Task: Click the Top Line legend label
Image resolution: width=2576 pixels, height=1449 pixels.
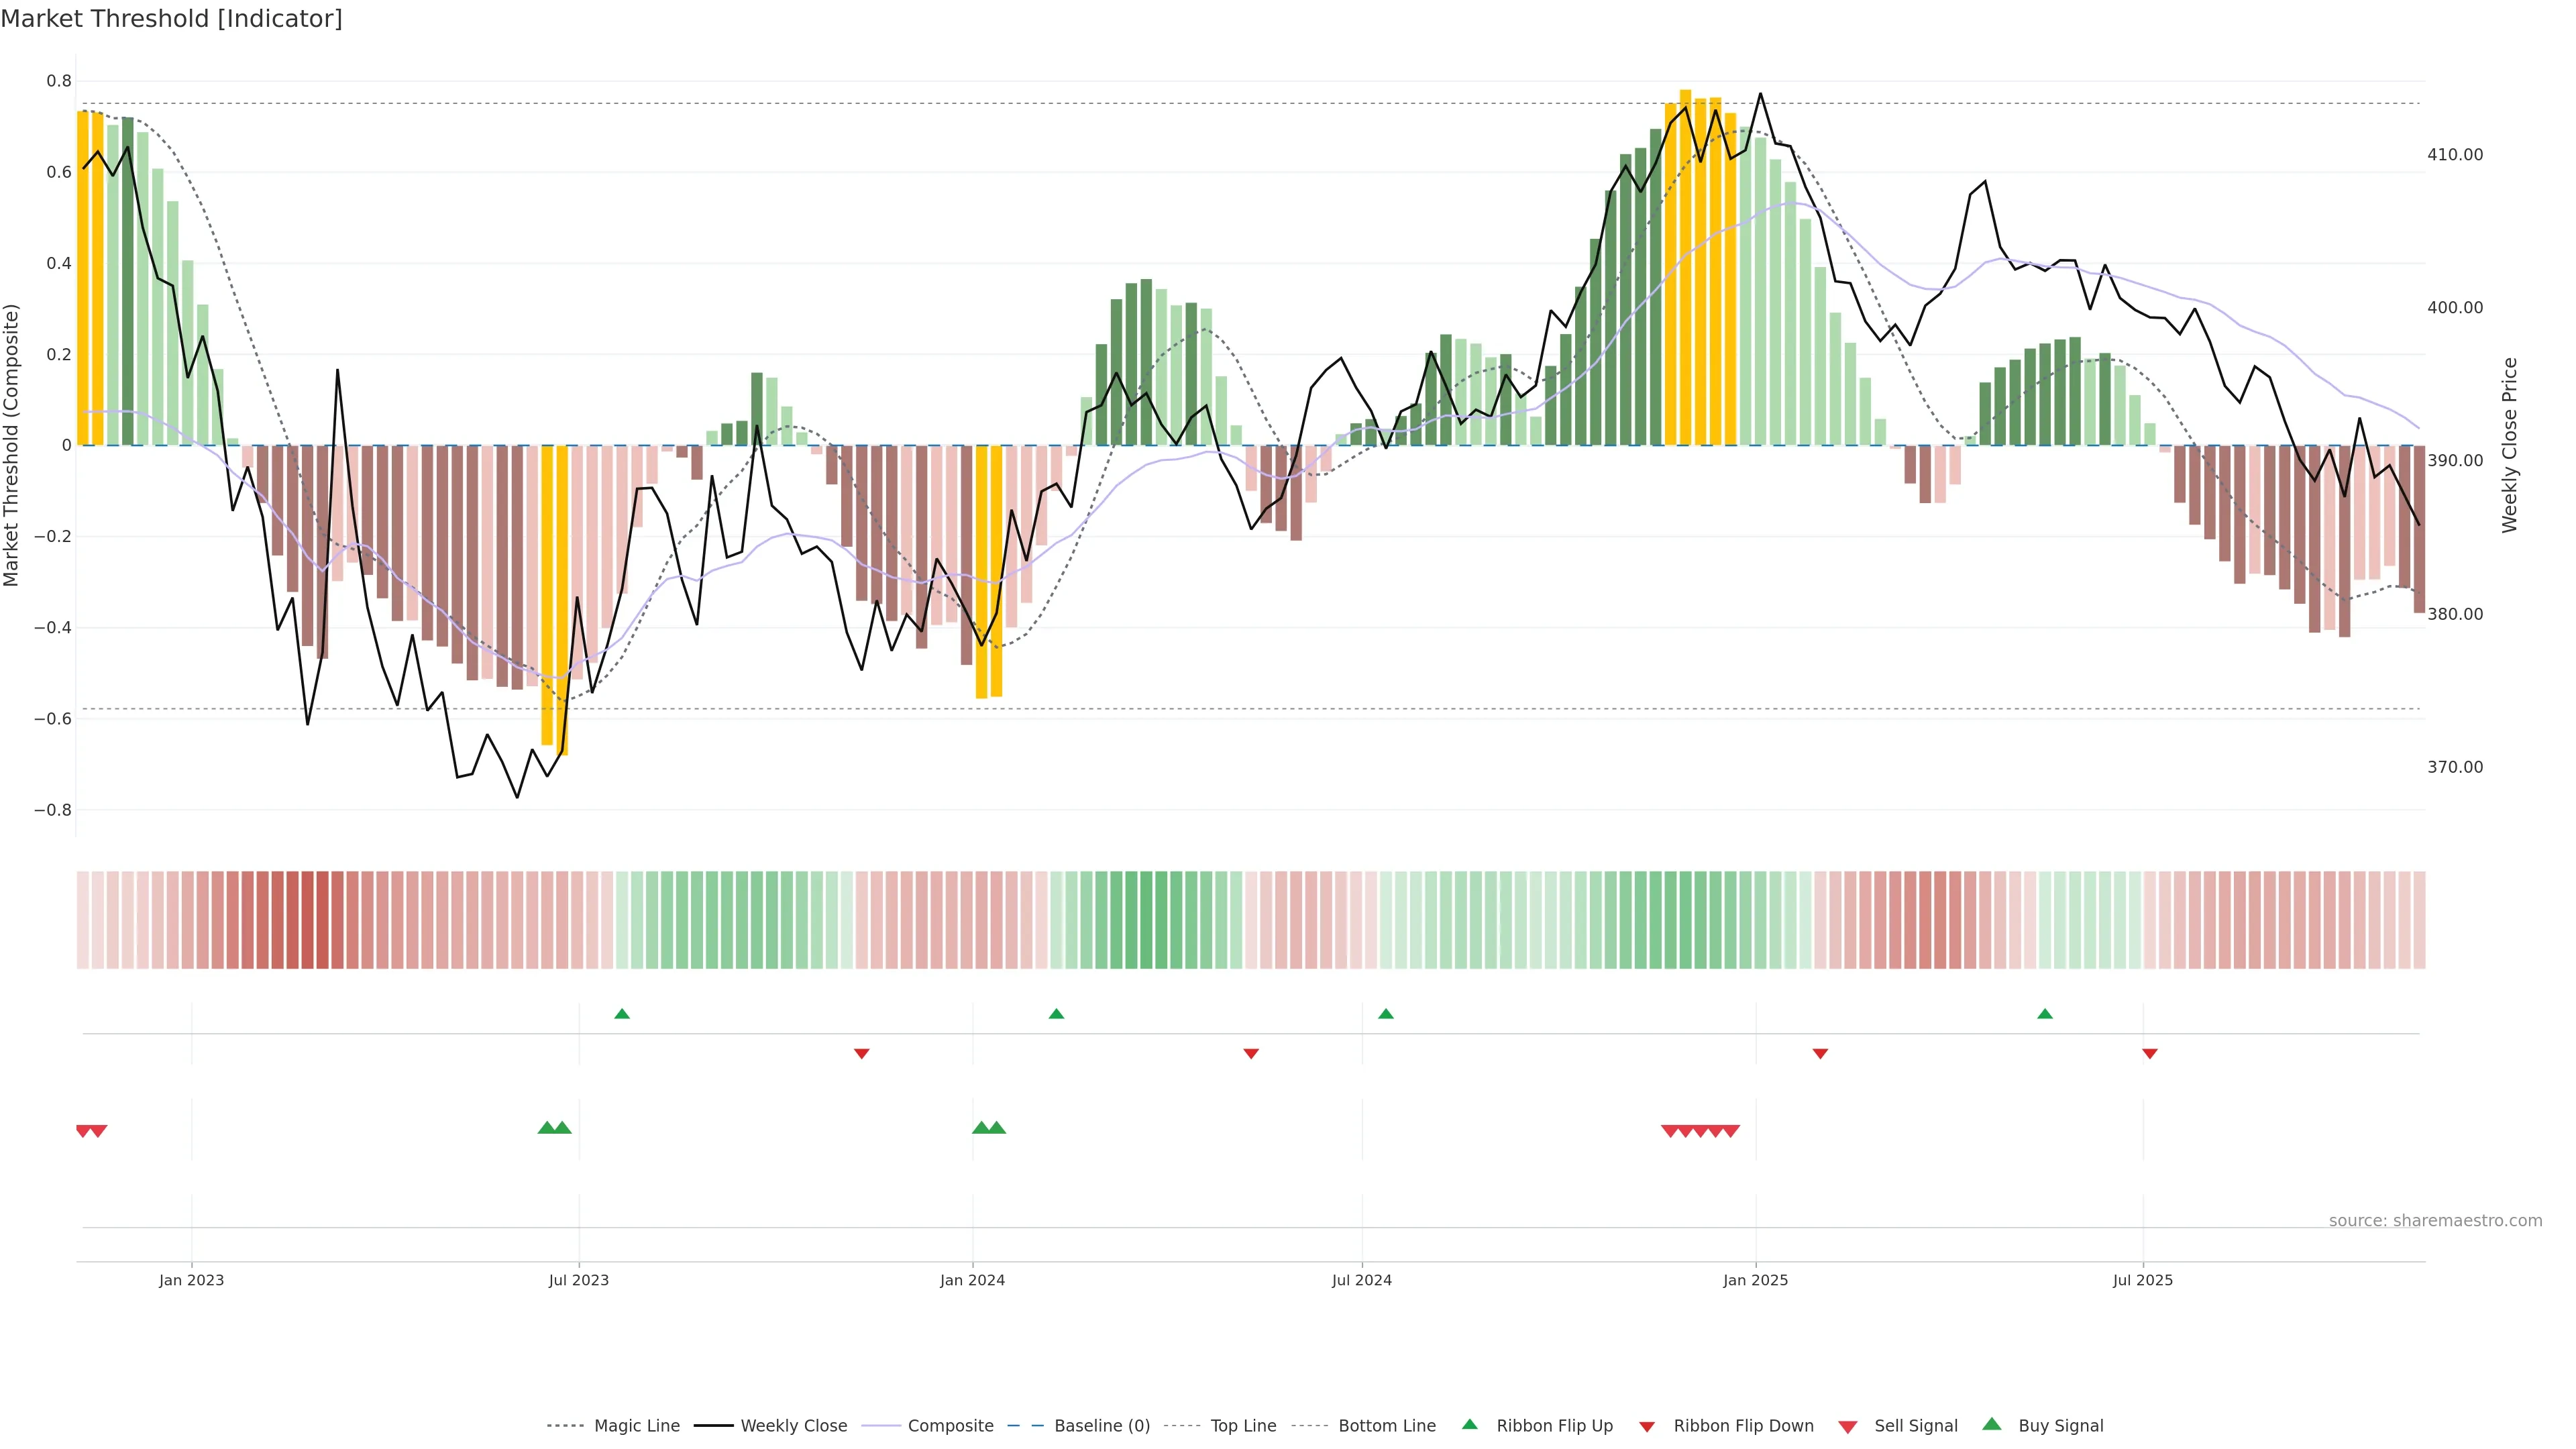Action: coord(1243,1426)
